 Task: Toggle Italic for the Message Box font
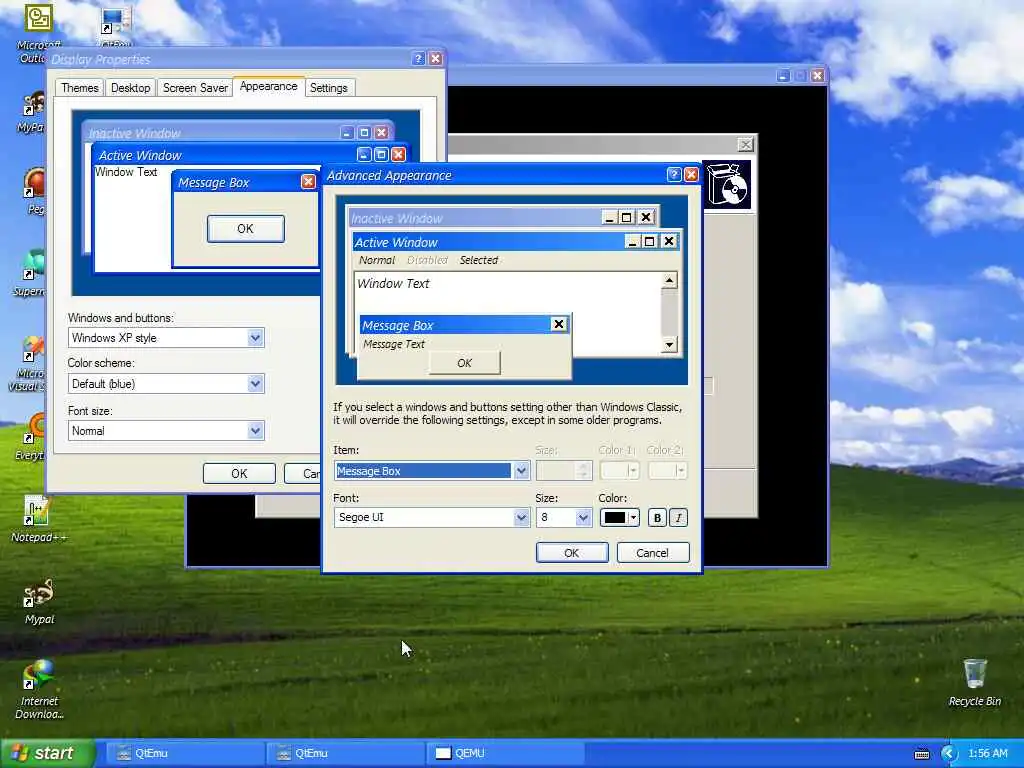tap(679, 517)
